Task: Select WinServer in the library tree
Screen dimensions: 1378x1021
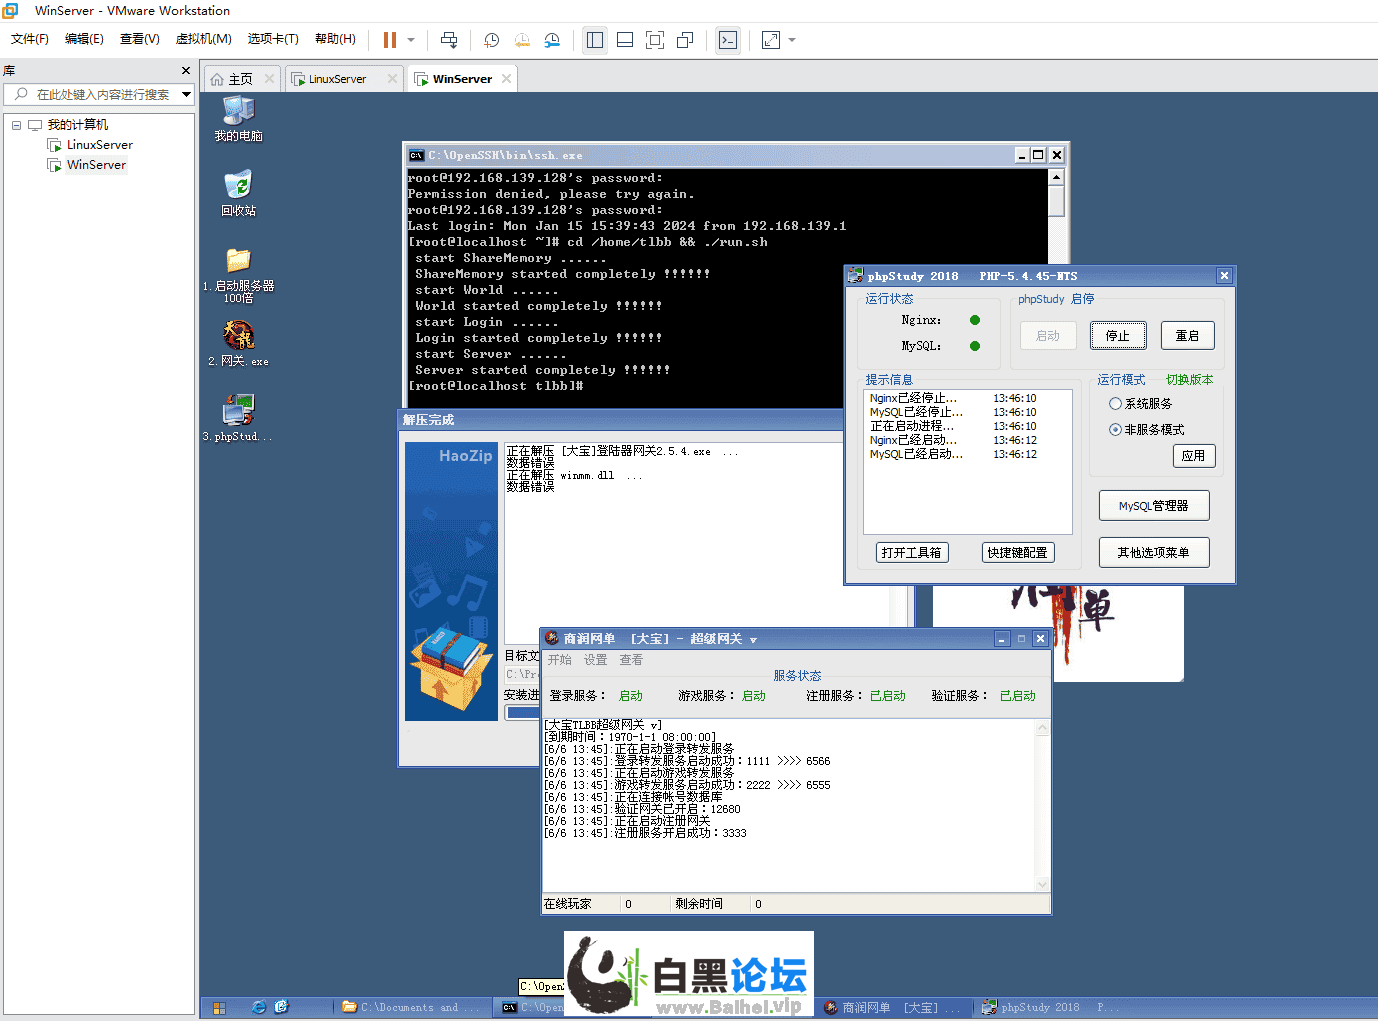Action: click(96, 165)
